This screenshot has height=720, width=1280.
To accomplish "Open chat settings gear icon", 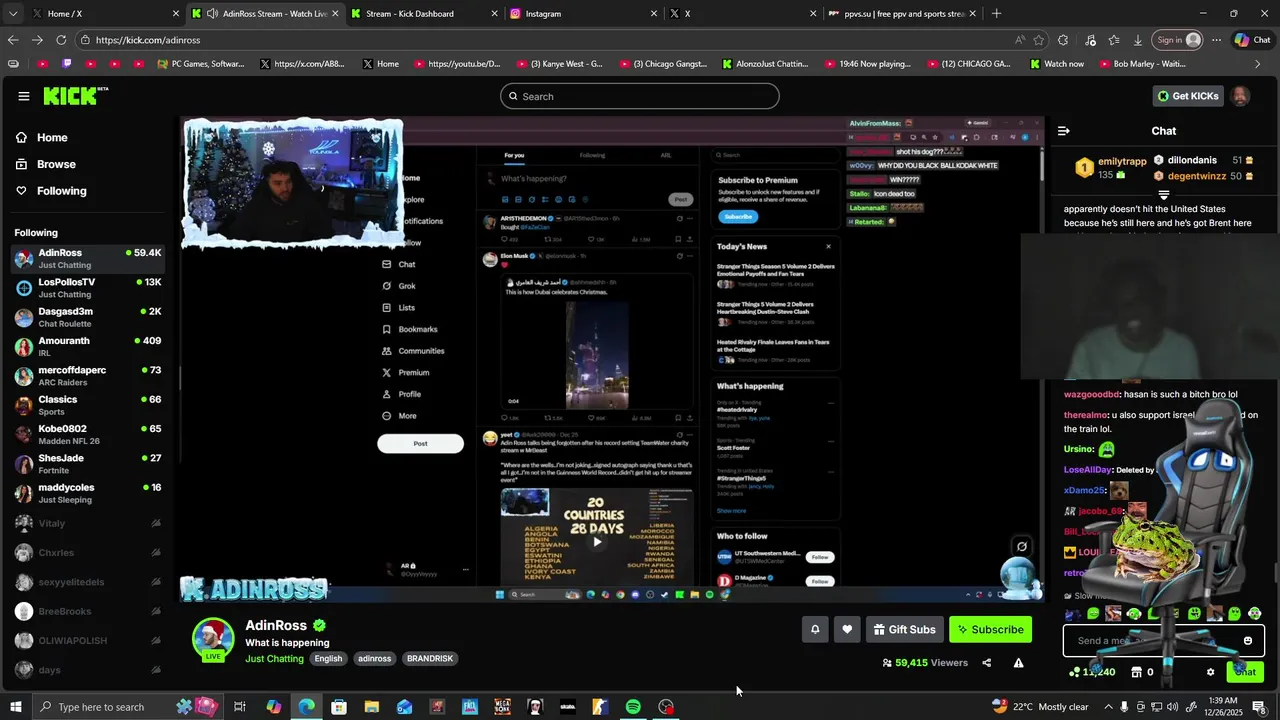I will (1210, 672).
